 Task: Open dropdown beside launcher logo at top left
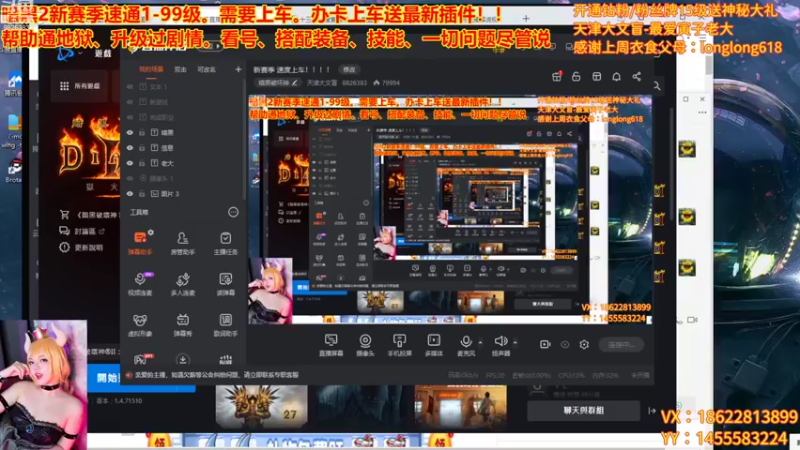click(x=80, y=53)
